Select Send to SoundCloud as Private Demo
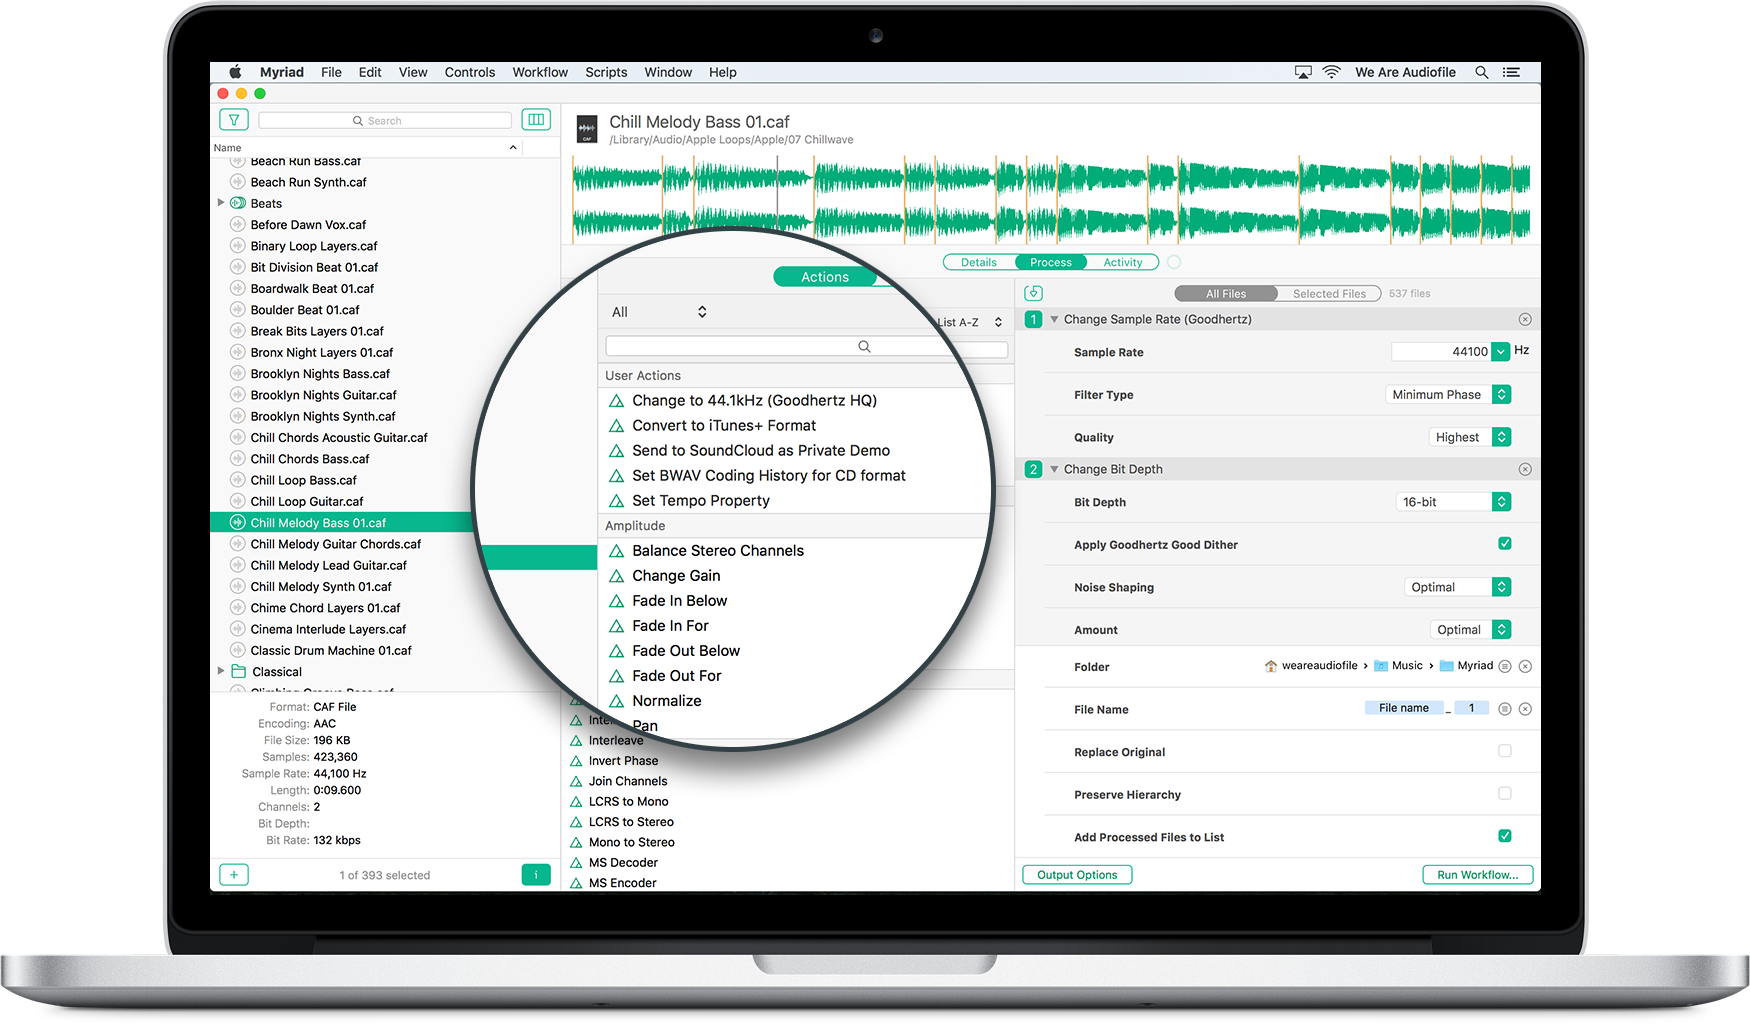This screenshot has width=1750, height=1024. click(x=761, y=451)
